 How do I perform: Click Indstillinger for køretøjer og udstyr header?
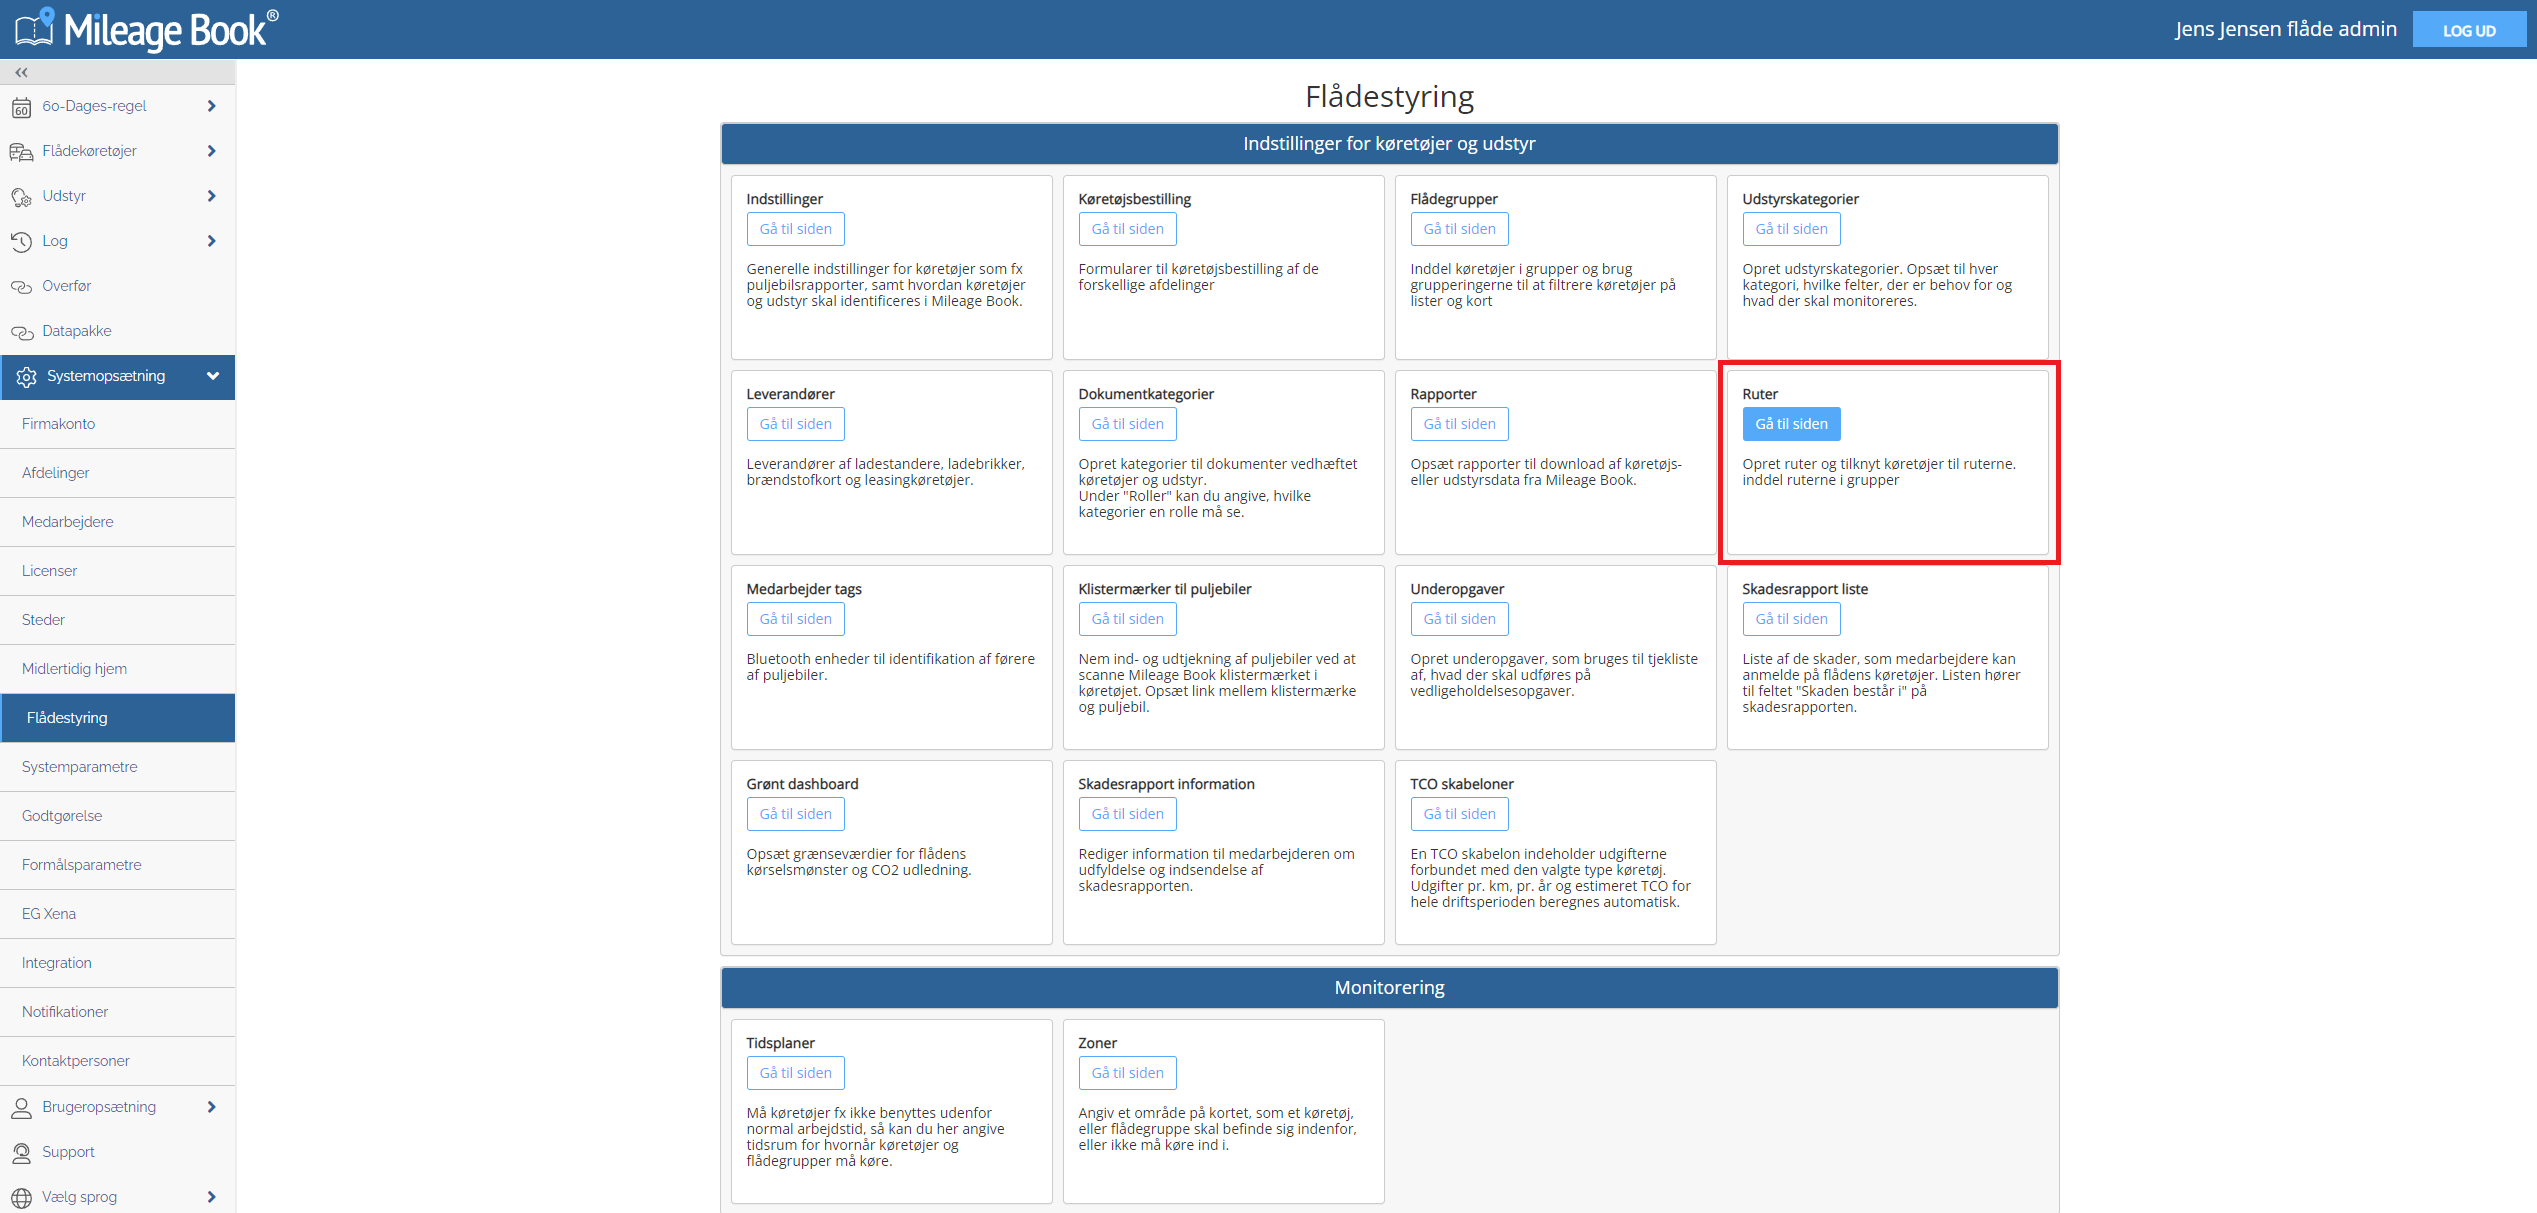point(1389,144)
